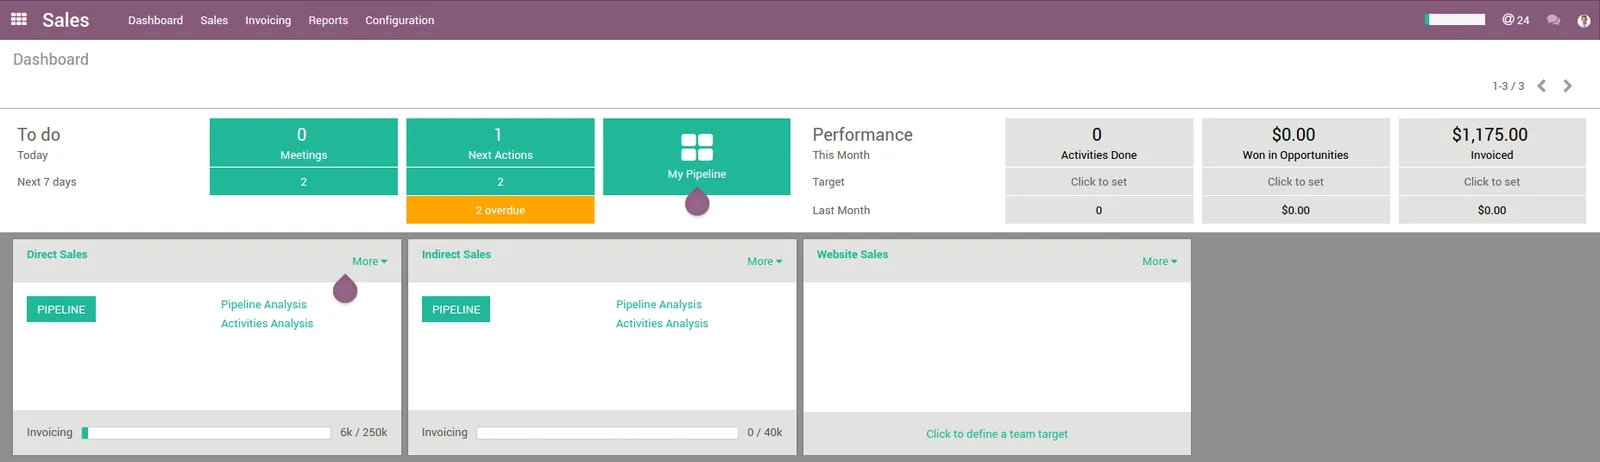
Task: Open Indirect Sales Pipeline Analysis link
Action: (659, 304)
